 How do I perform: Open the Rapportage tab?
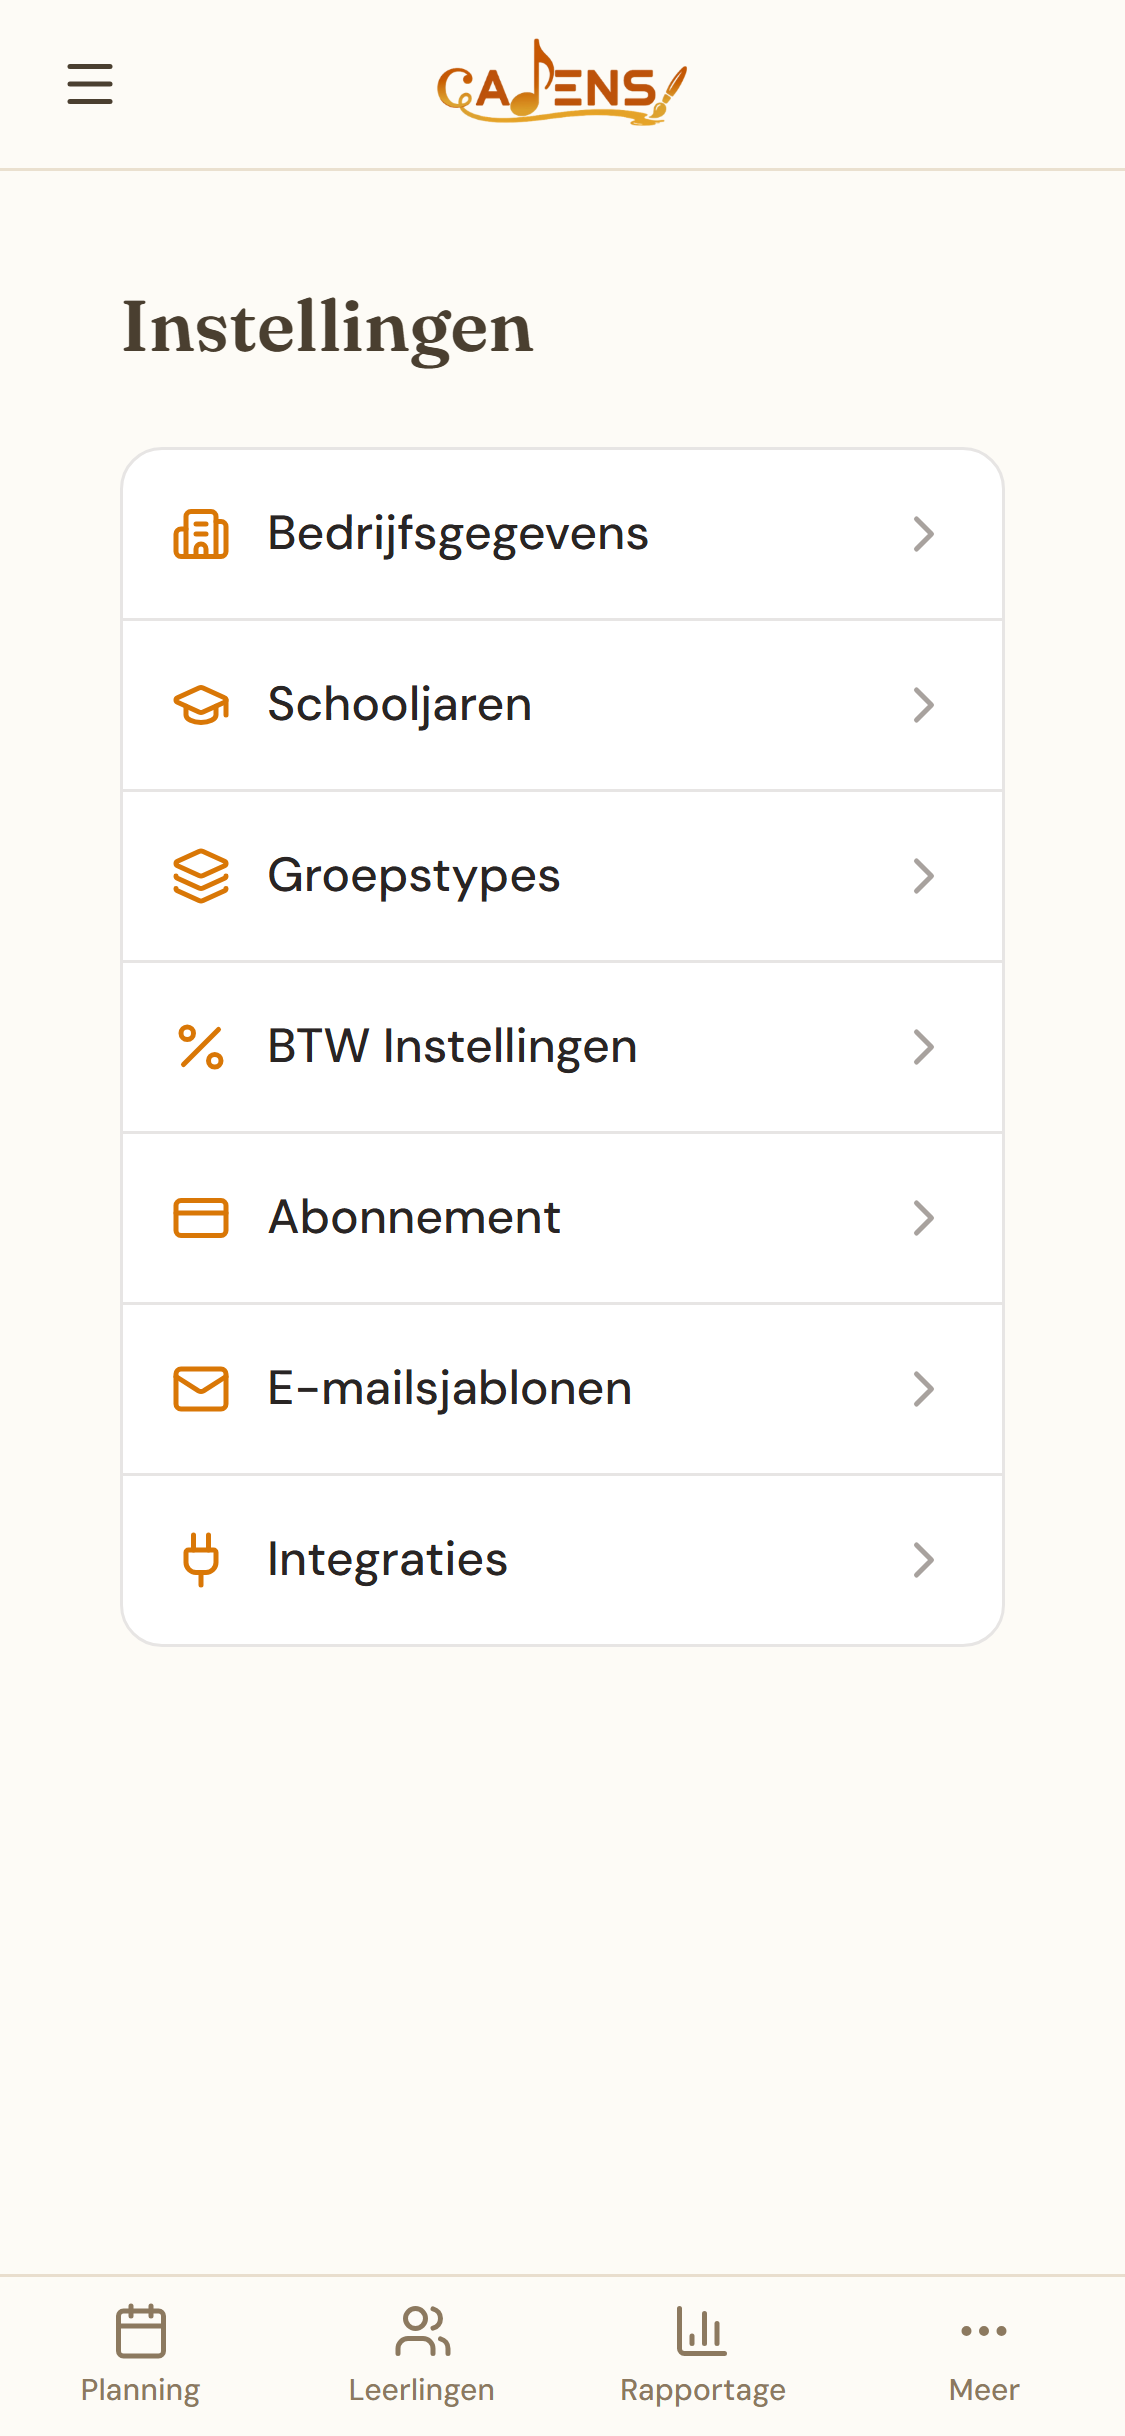[x=703, y=2354]
